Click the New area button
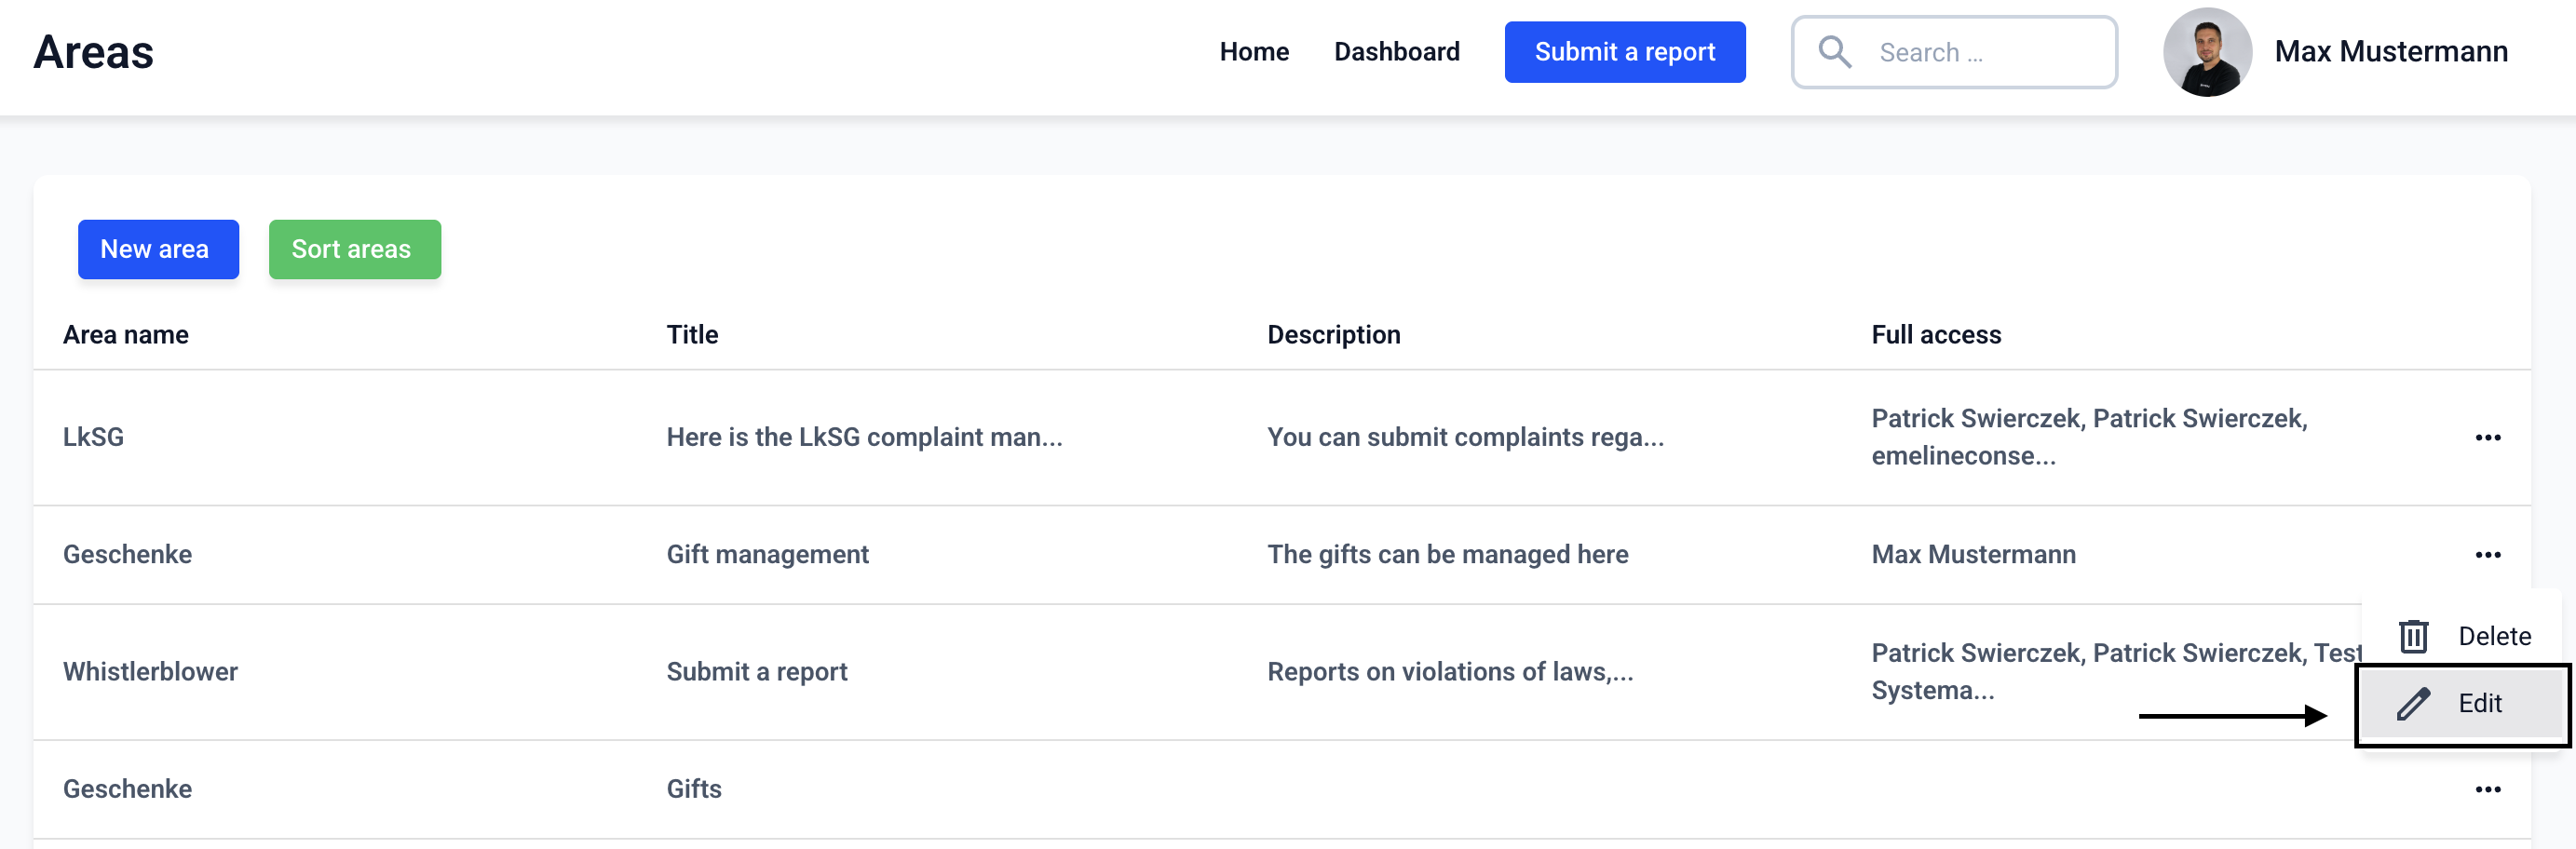This screenshot has width=2576, height=849. point(158,249)
